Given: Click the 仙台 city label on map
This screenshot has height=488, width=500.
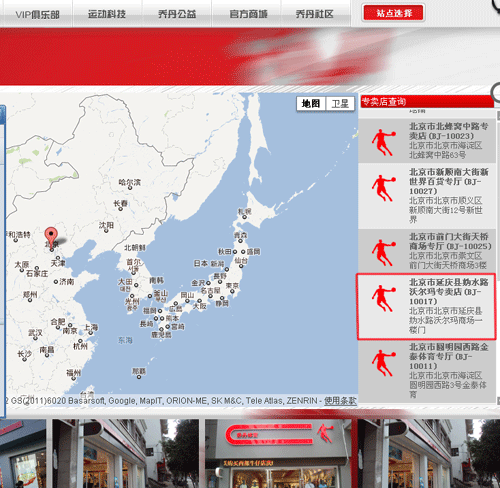Looking at the screenshot, I should (241, 260).
